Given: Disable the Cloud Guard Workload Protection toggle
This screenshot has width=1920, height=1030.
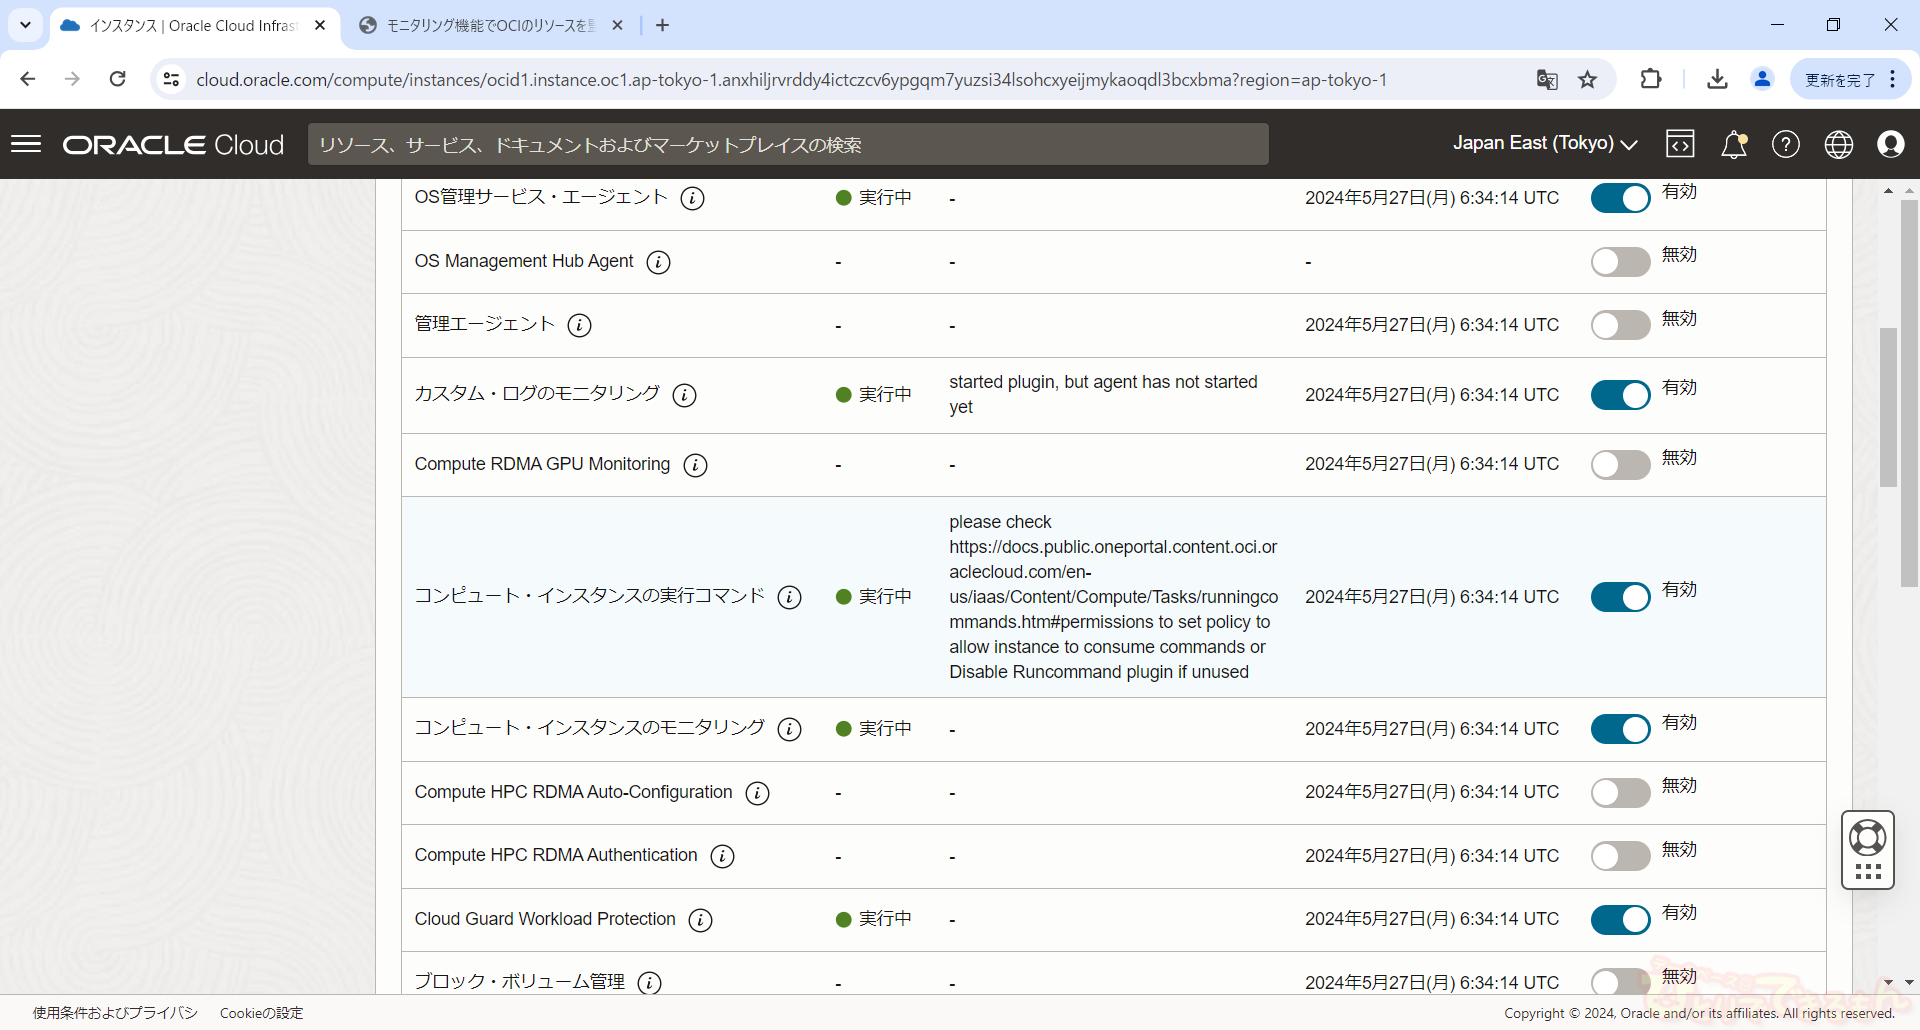Looking at the screenshot, I should 1620,920.
